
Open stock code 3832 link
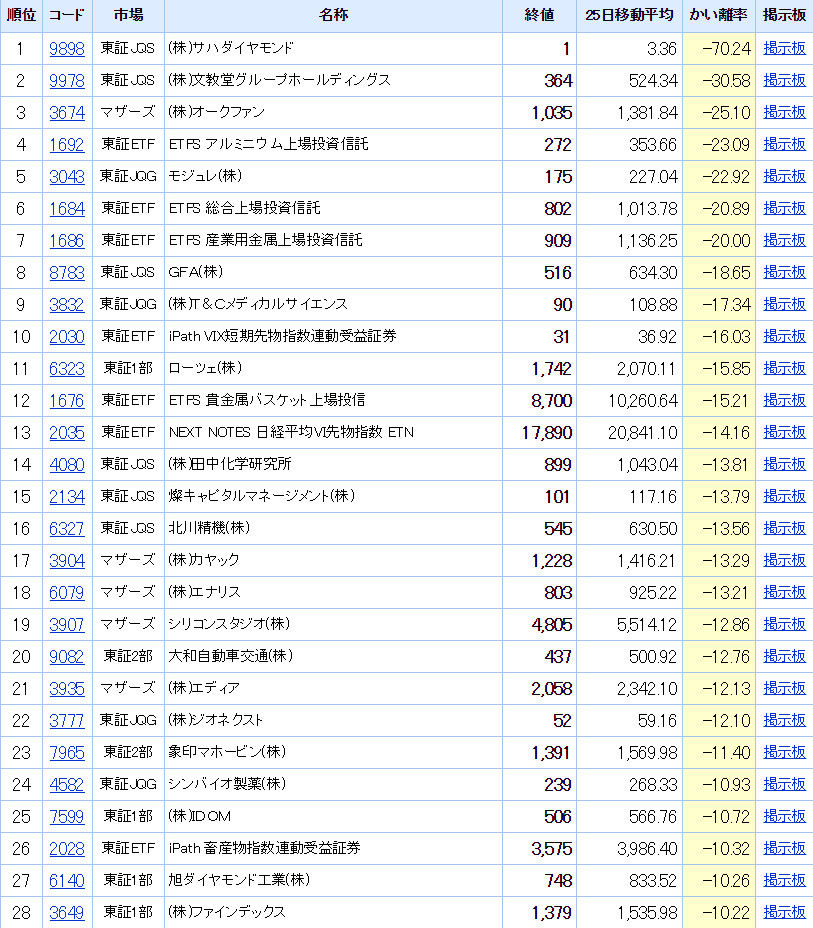point(67,304)
